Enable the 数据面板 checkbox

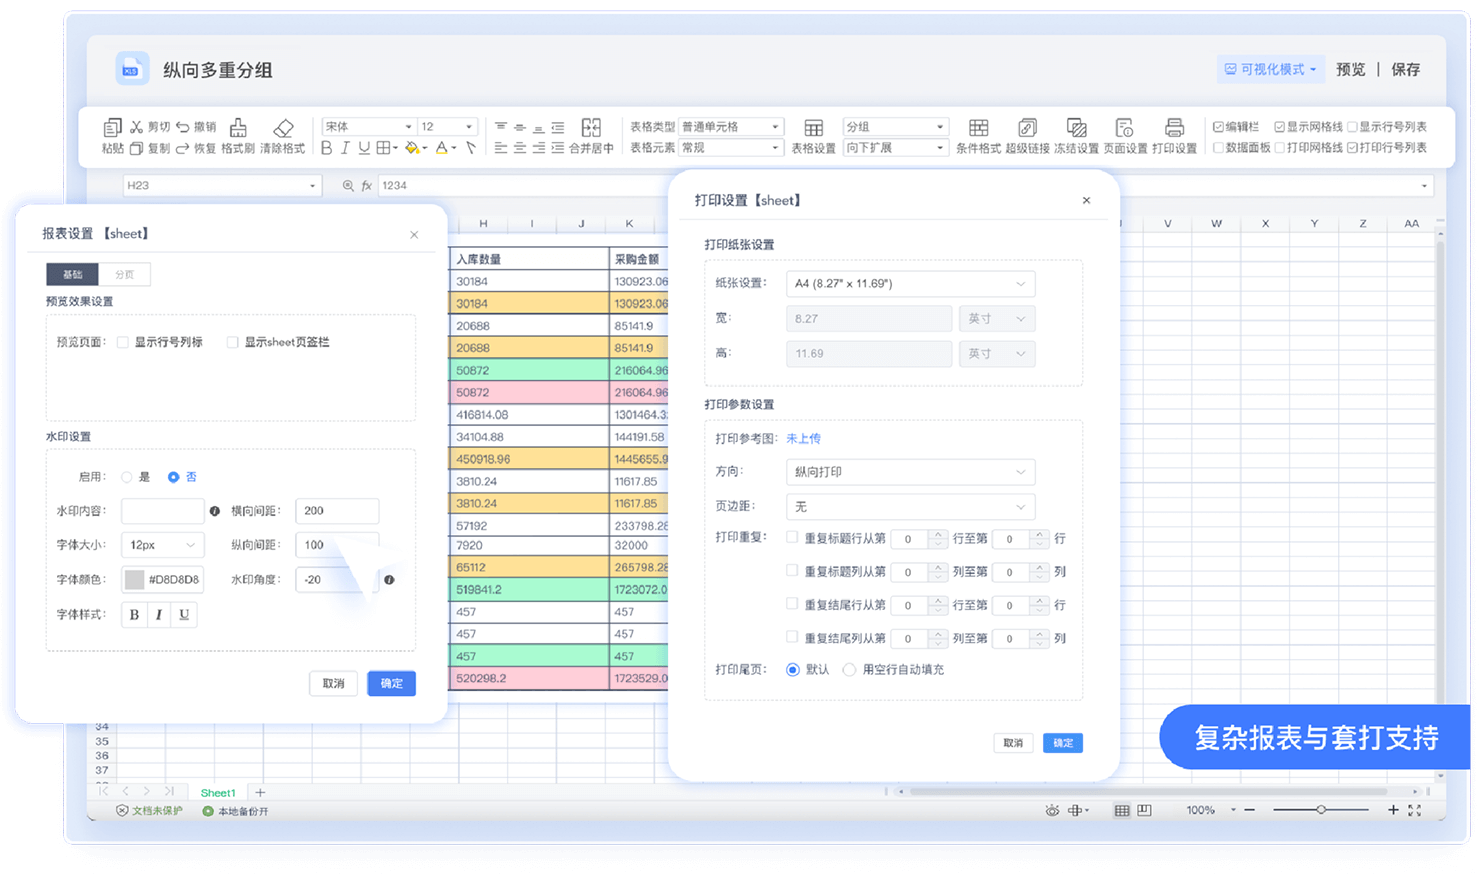coord(1218,148)
